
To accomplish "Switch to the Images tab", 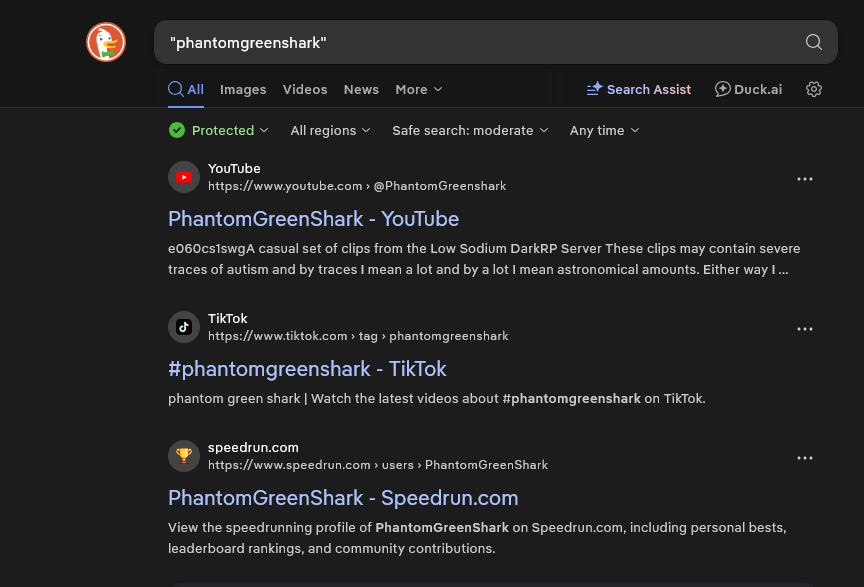I will pyautogui.click(x=243, y=89).
